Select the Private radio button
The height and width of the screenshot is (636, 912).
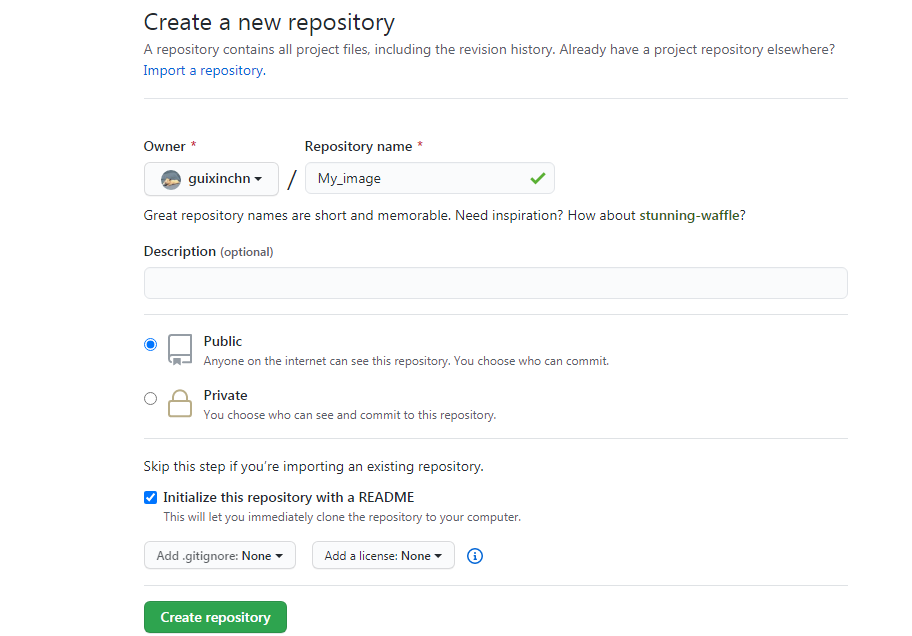click(151, 399)
